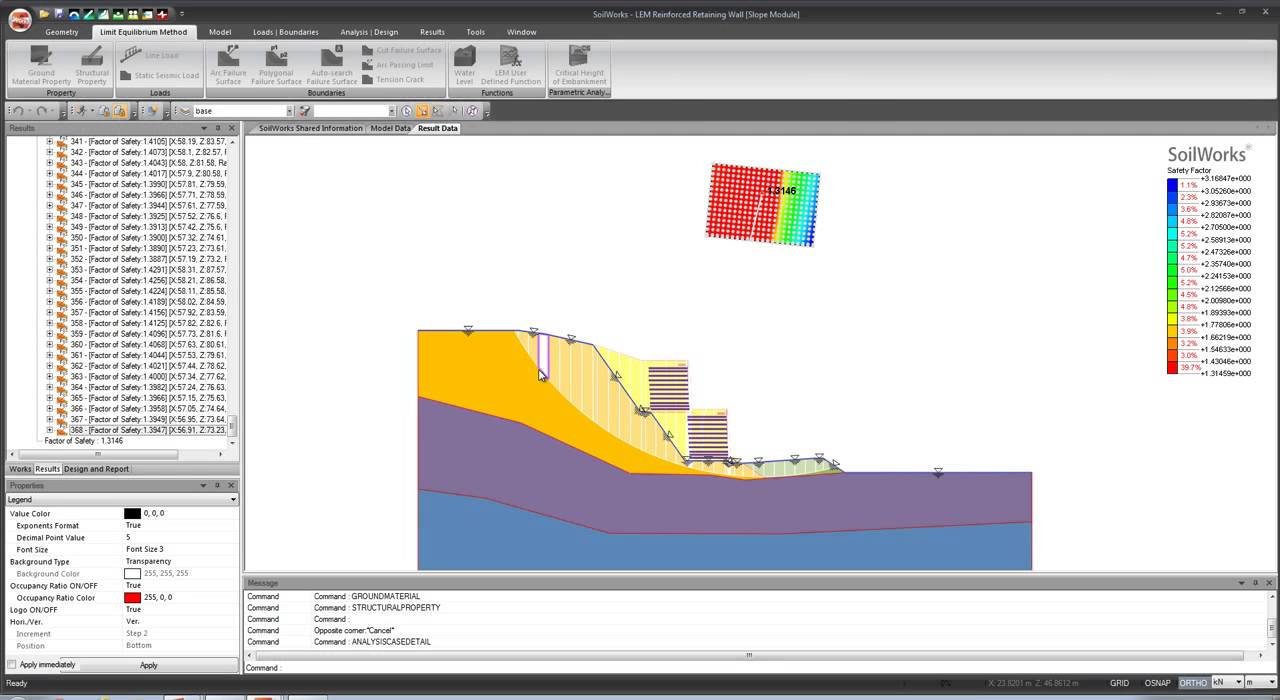The width and height of the screenshot is (1280, 700).
Task: Select Arc Passing Limit tool
Action: pos(398,65)
